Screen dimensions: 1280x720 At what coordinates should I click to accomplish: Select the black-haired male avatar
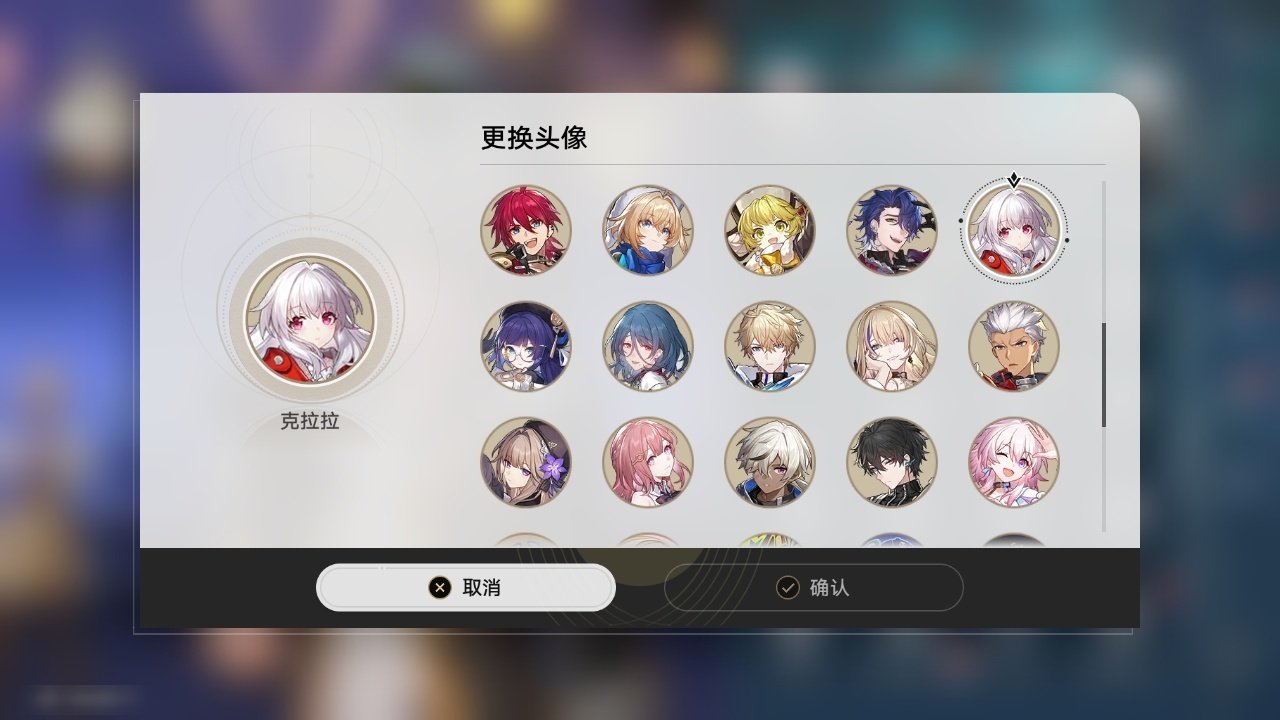click(891, 462)
